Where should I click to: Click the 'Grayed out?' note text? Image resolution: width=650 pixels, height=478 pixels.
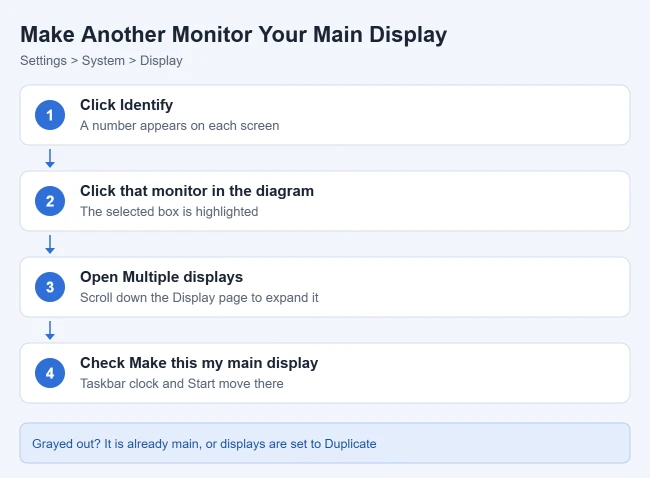point(204,444)
